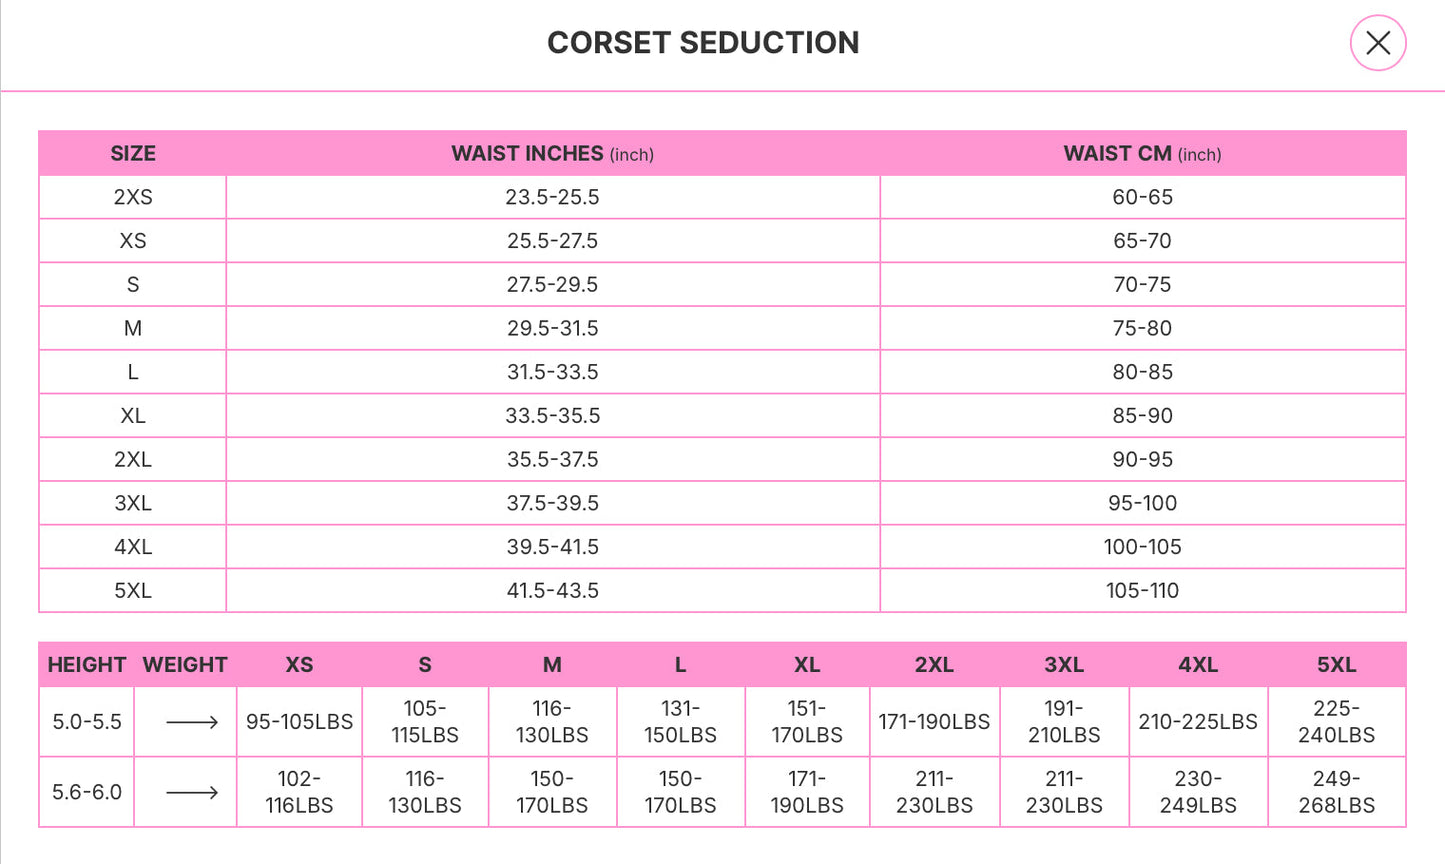Select the WAIST INCHES header cell

(553, 153)
